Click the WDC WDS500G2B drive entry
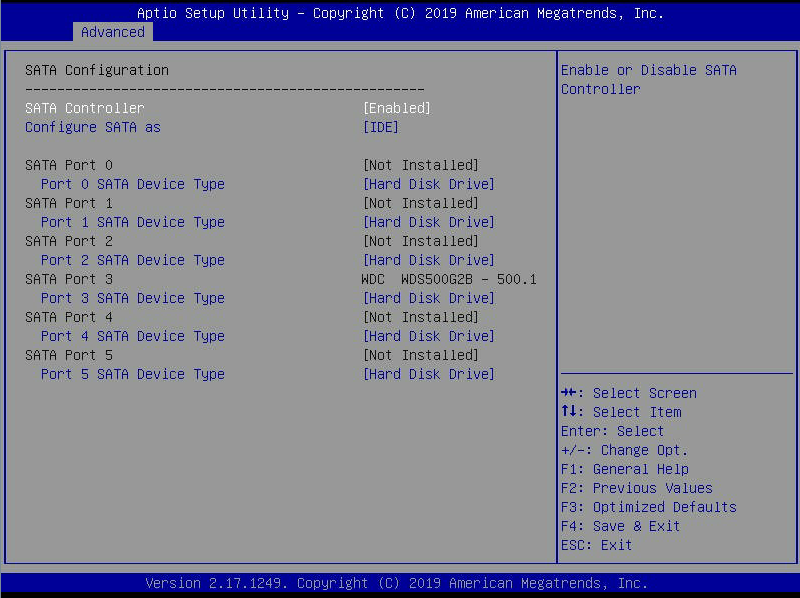The width and height of the screenshot is (800, 598). 448,279
